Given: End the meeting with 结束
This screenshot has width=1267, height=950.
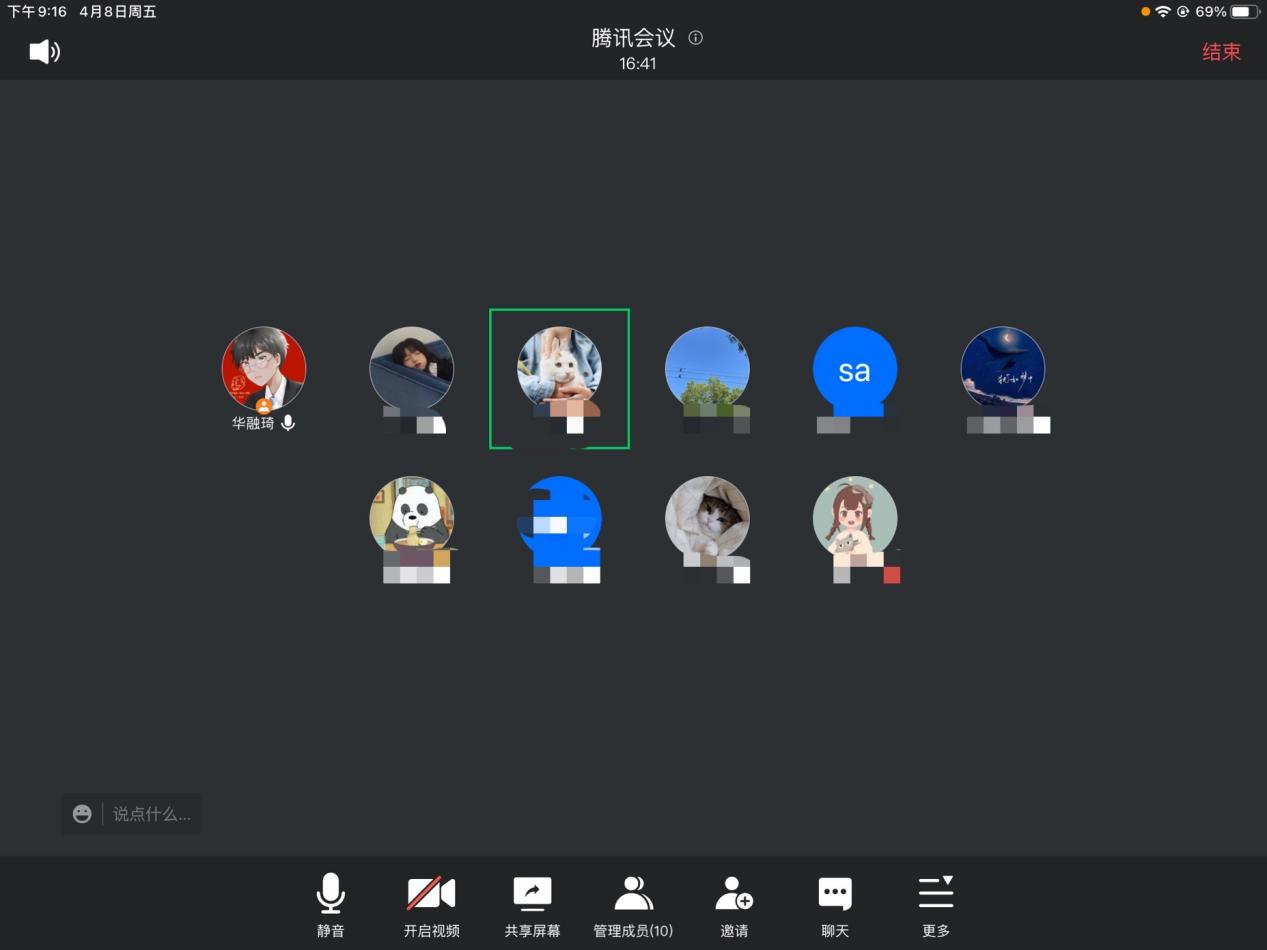Looking at the screenshot, I should click(x=1221, y=52).
